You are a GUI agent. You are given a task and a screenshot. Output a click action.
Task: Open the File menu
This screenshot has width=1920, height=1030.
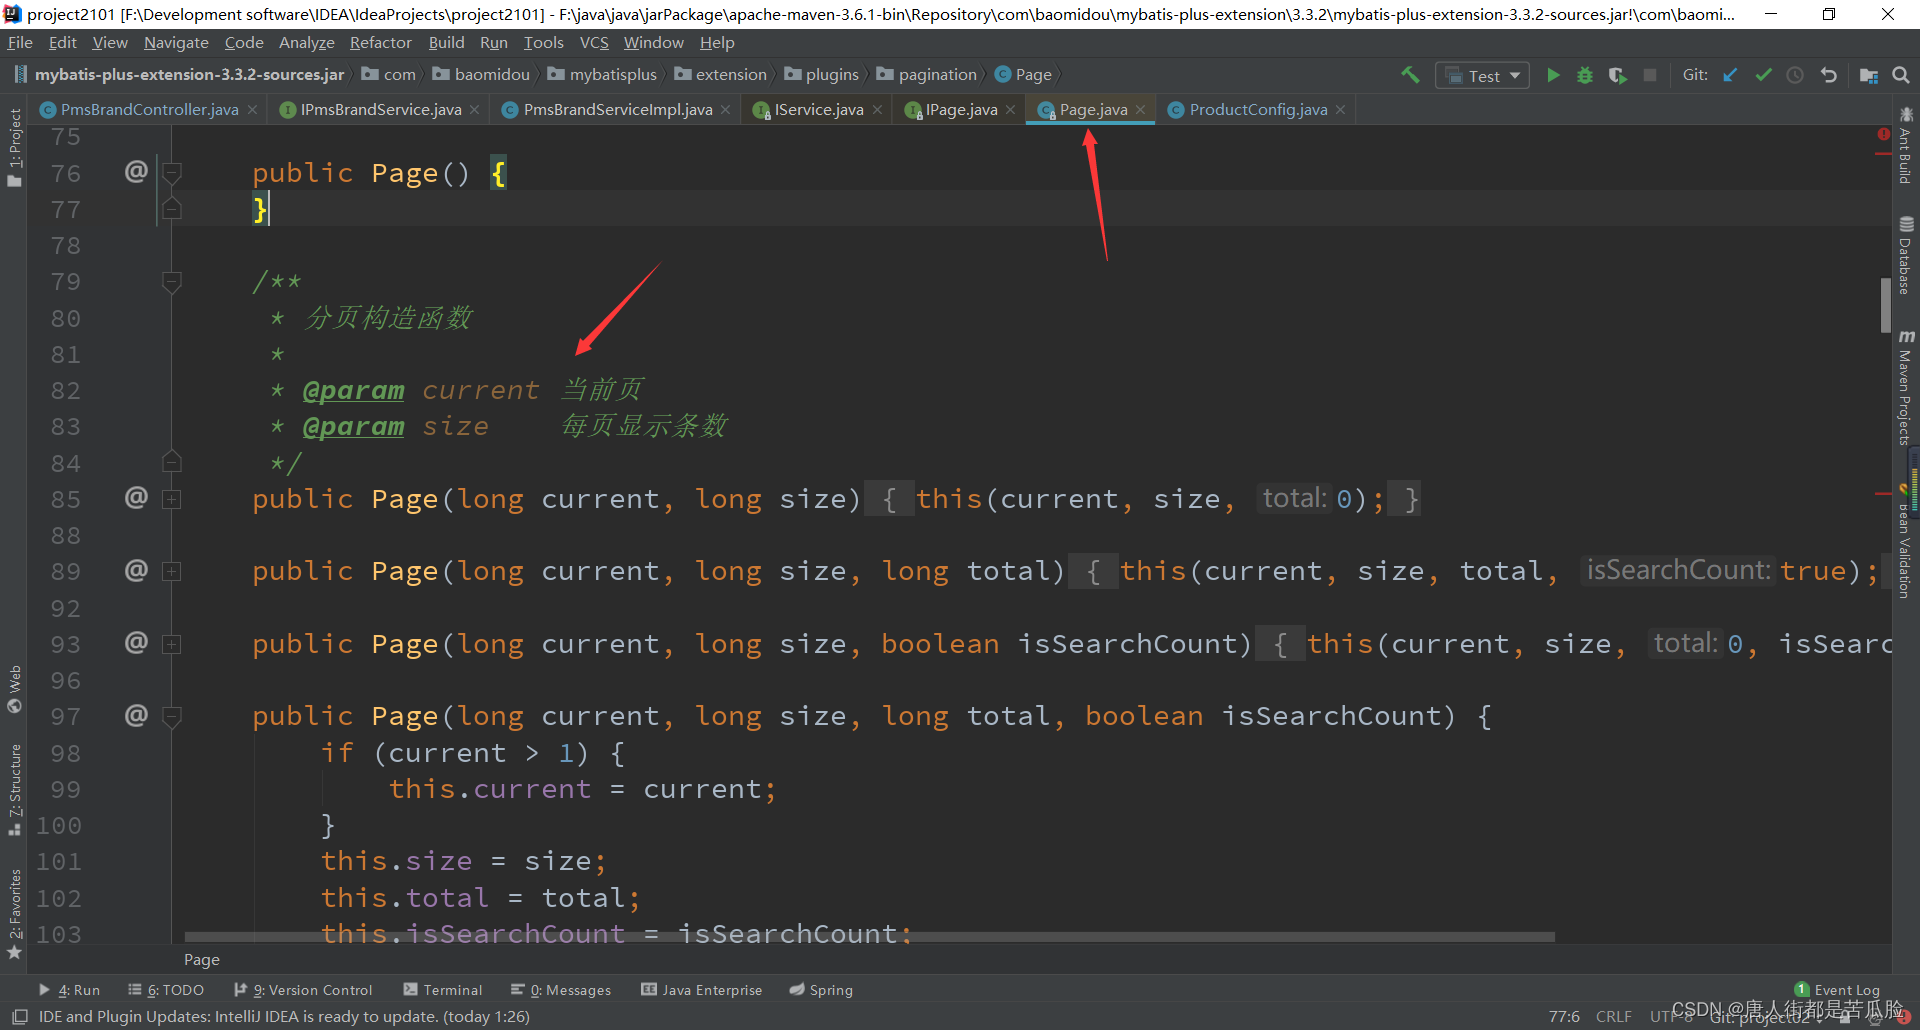20,43
